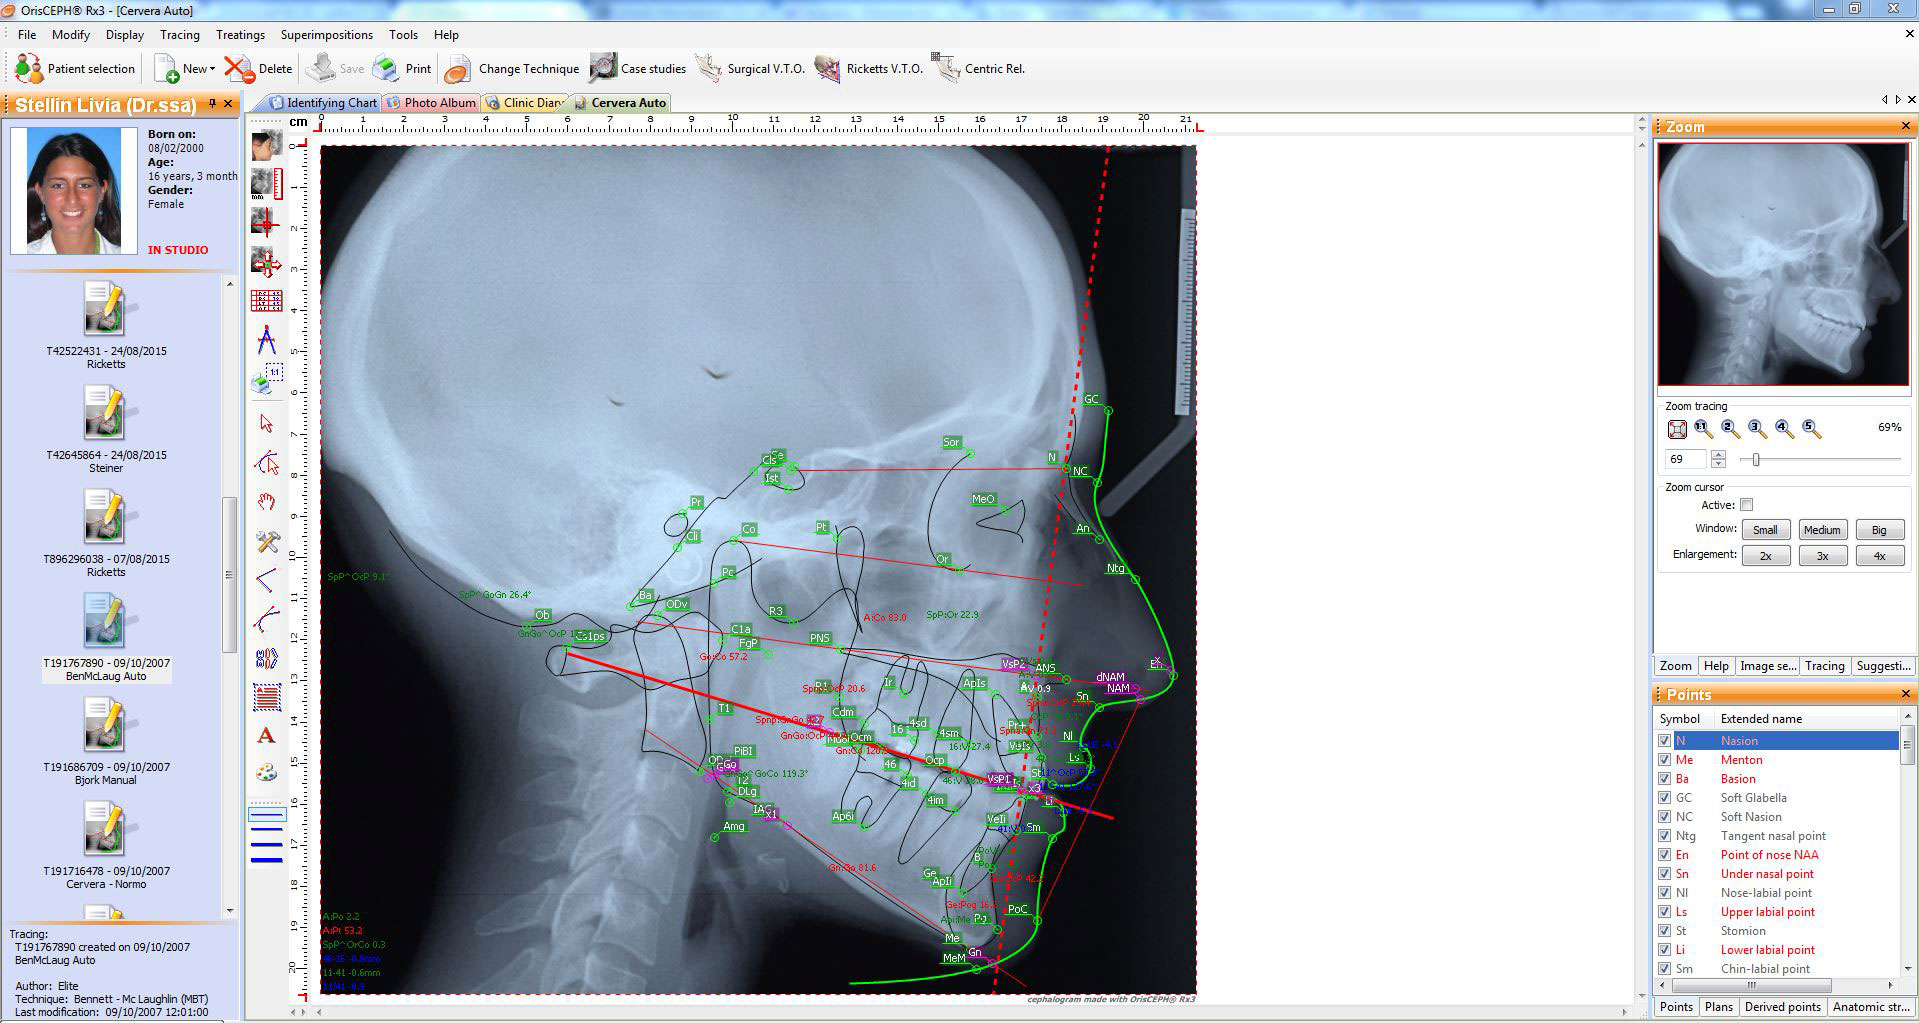Screen dimensions: 1919x1023
Task: Toggle the Zoom cursor Active checkbox
Action: pyautogui.click(x=1746, y=505)
